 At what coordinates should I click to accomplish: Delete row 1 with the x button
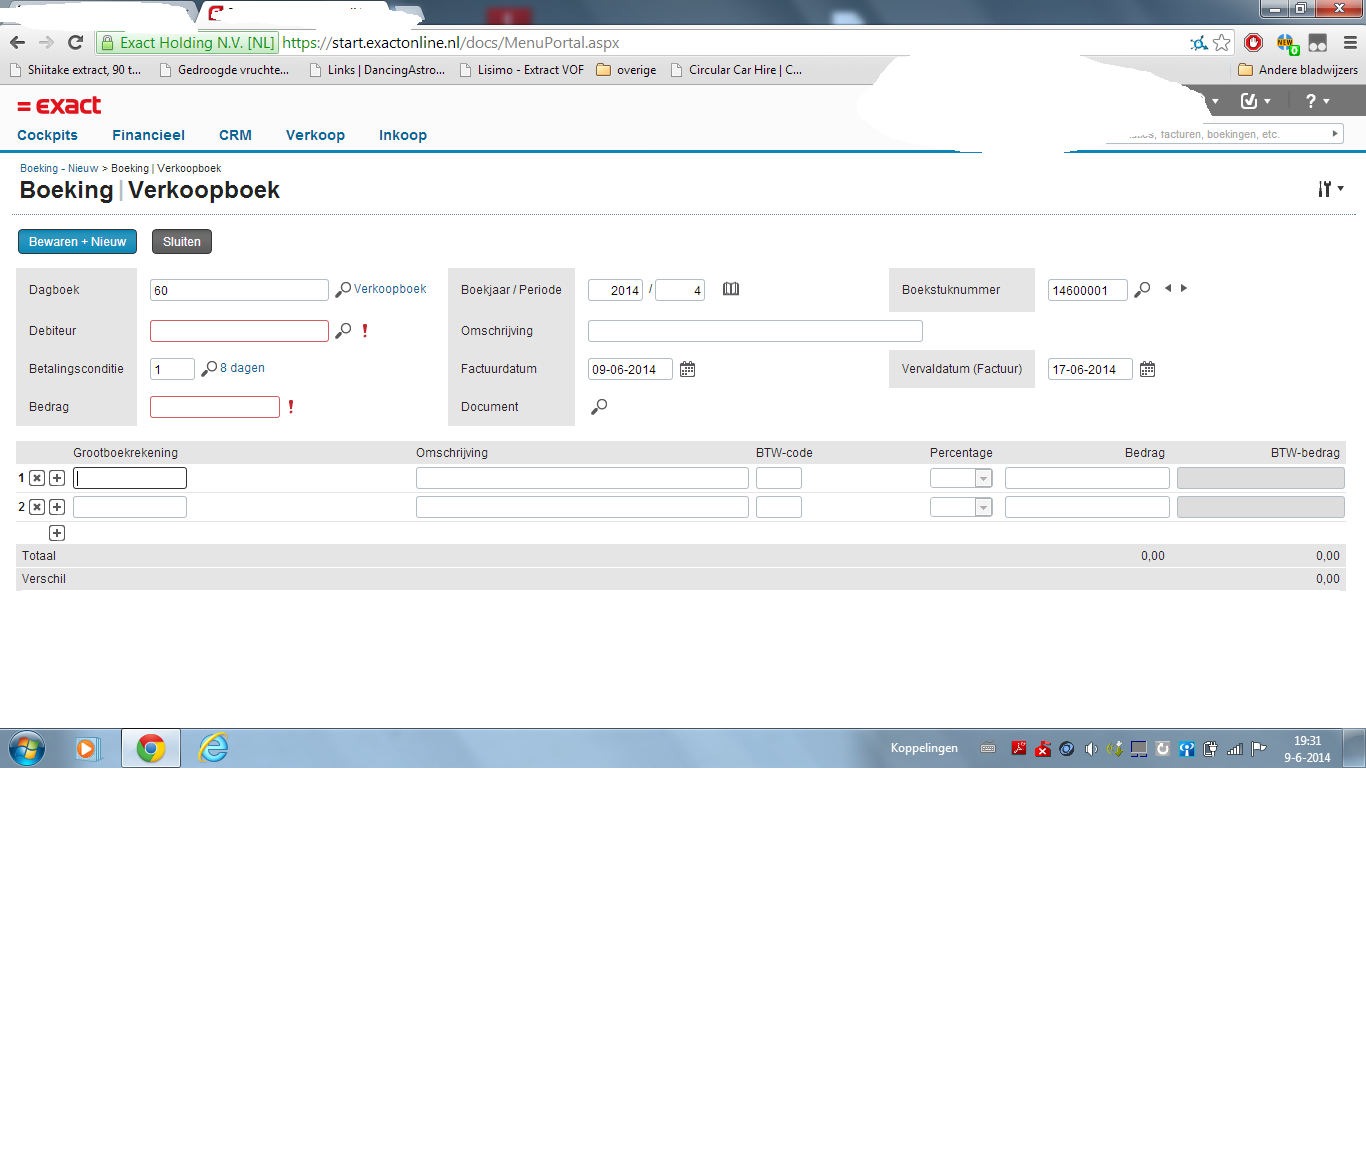[x=37, y=479]
